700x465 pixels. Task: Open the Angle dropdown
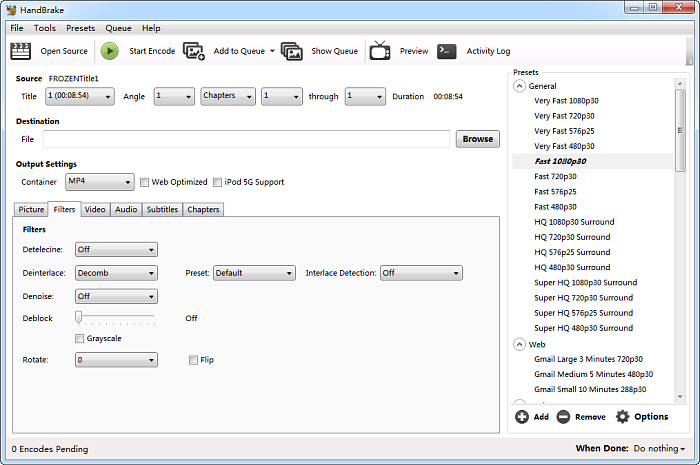coord(174,96)
